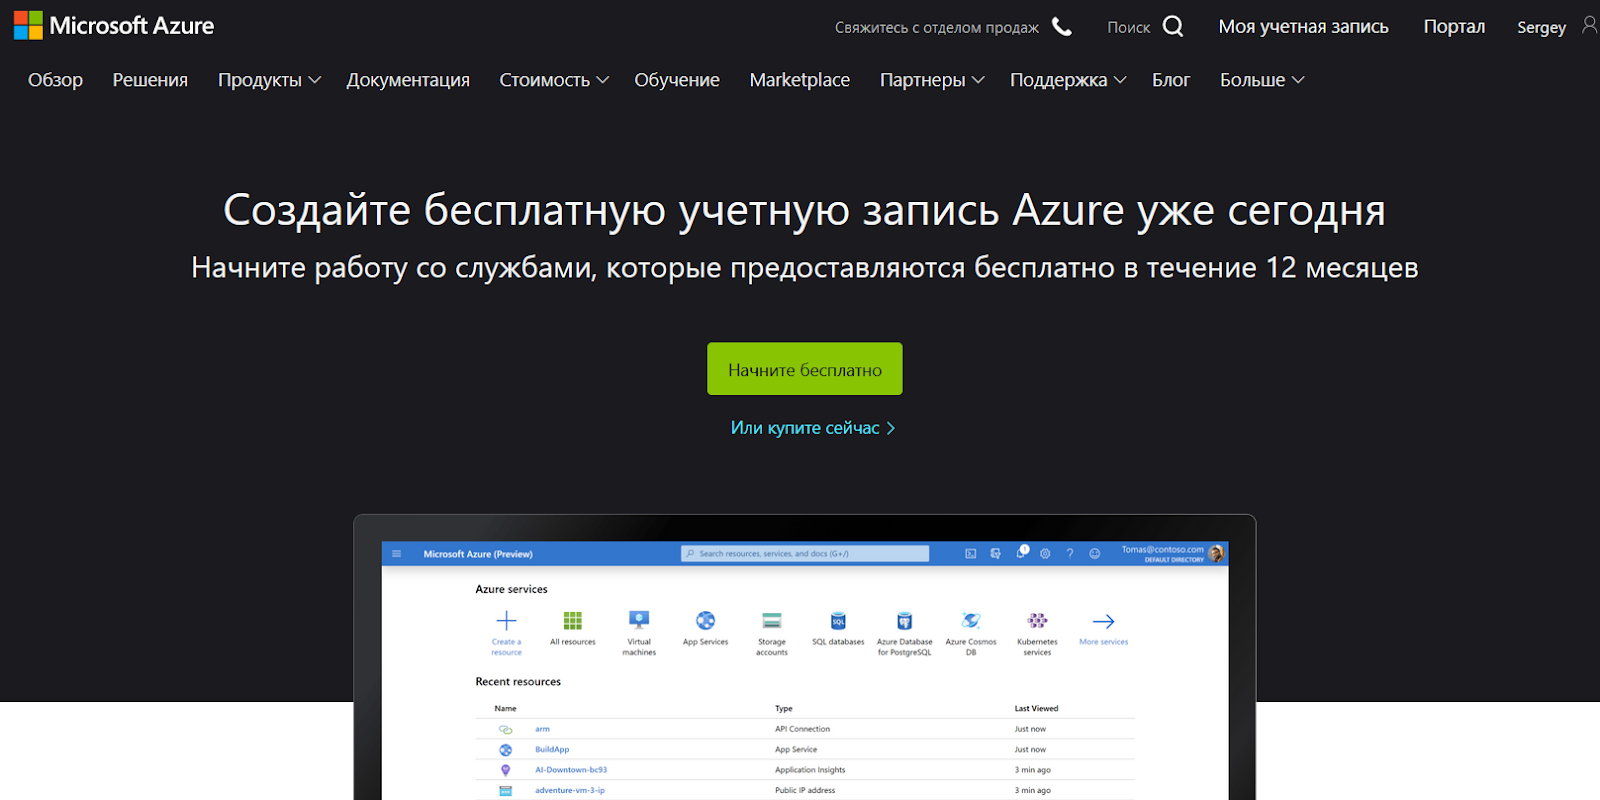Click the Sergey account name

(x=1541, y=28)
